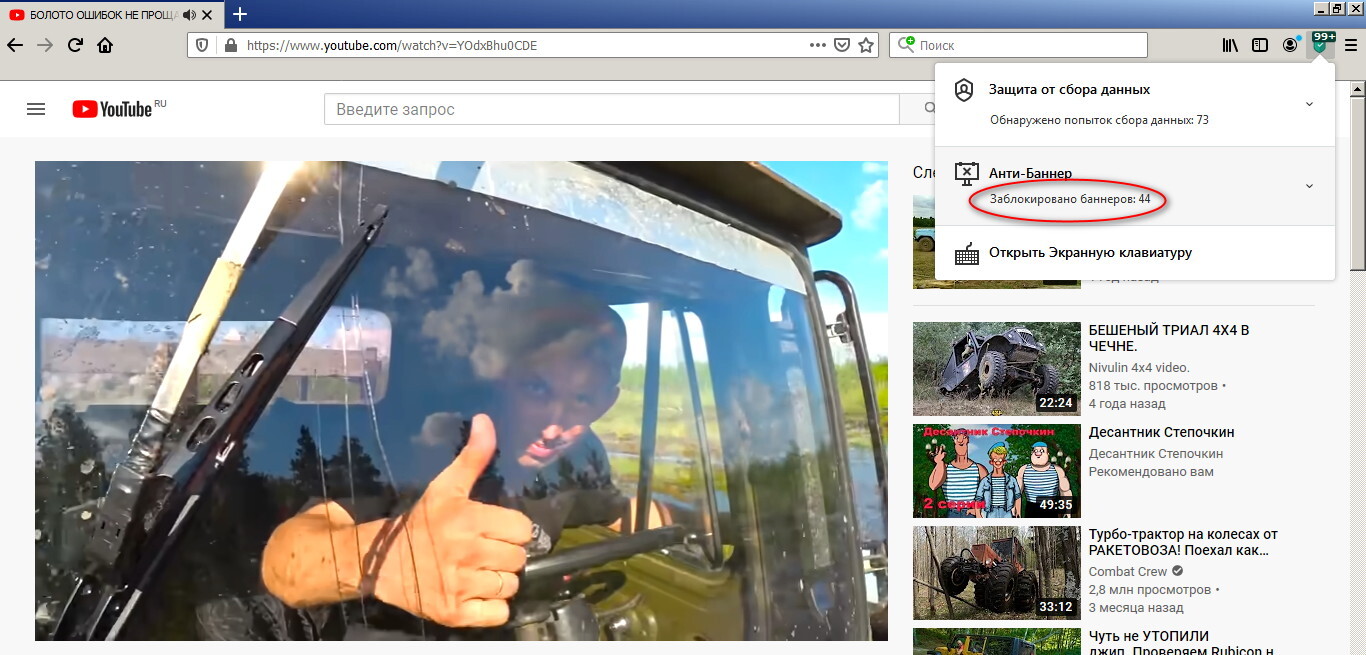Open Десантник Степочкин cartoon thumbnail

click(x=997, y=471)
